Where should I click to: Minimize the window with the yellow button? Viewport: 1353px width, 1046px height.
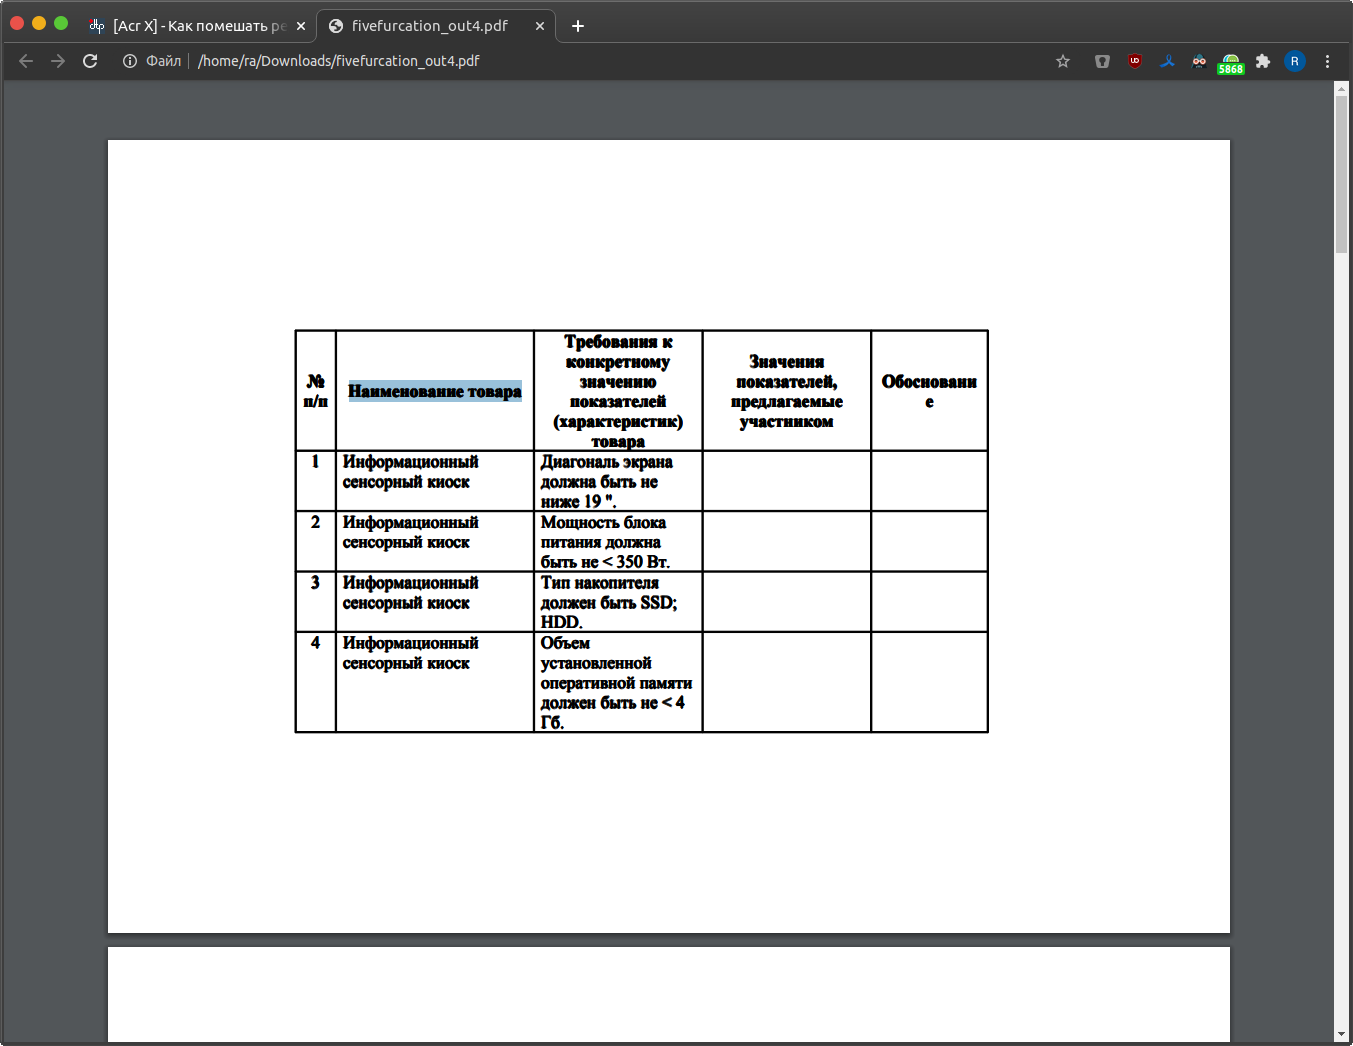tap(39, 23)
